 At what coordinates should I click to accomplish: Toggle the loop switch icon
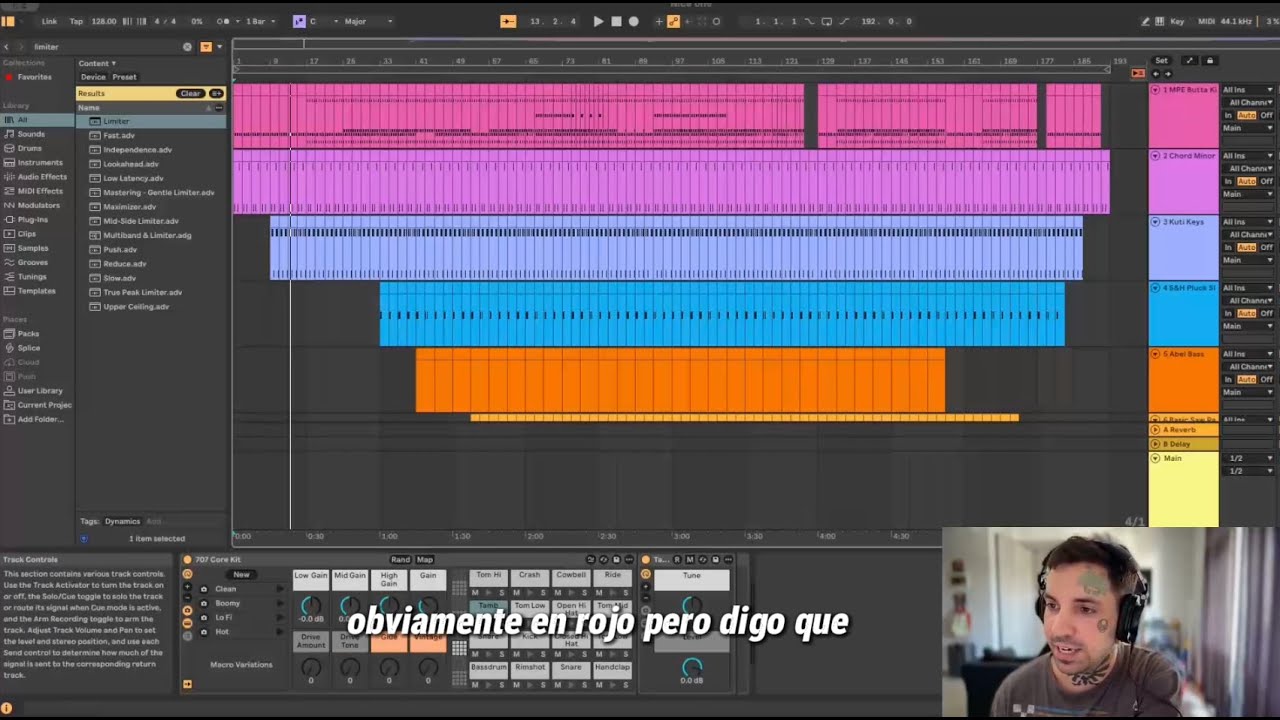coord(826,21)
